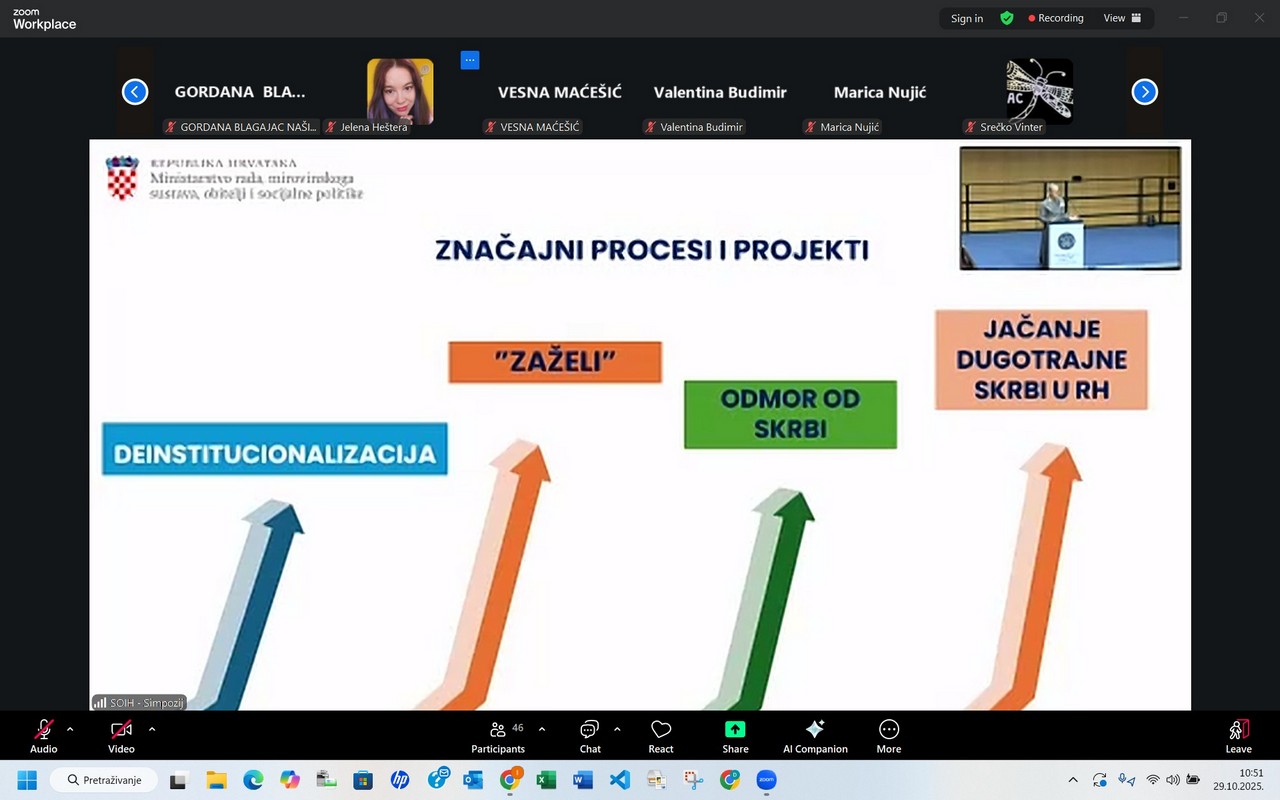Start your video camera

(x=120, y=730)
